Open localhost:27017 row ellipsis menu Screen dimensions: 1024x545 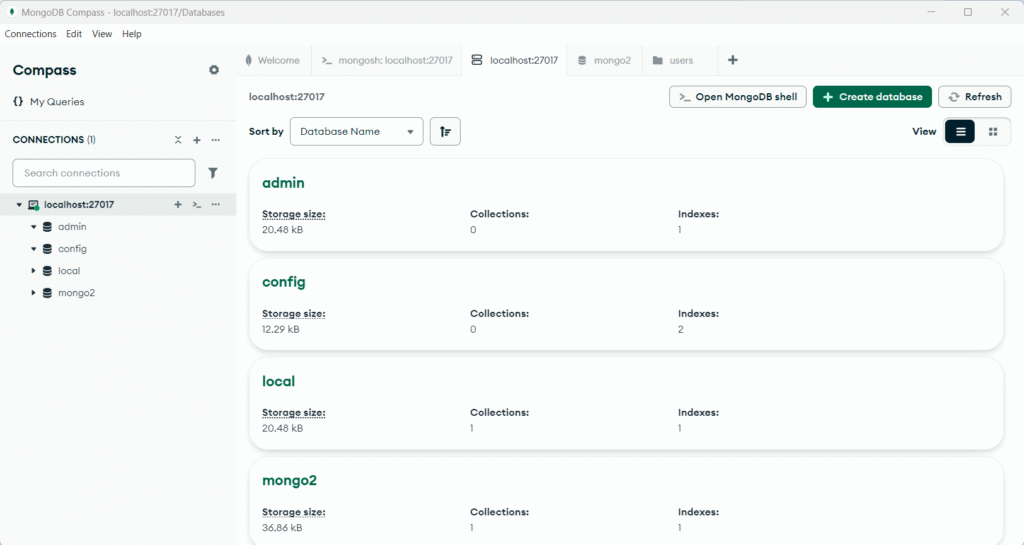[x=216, y=204]
